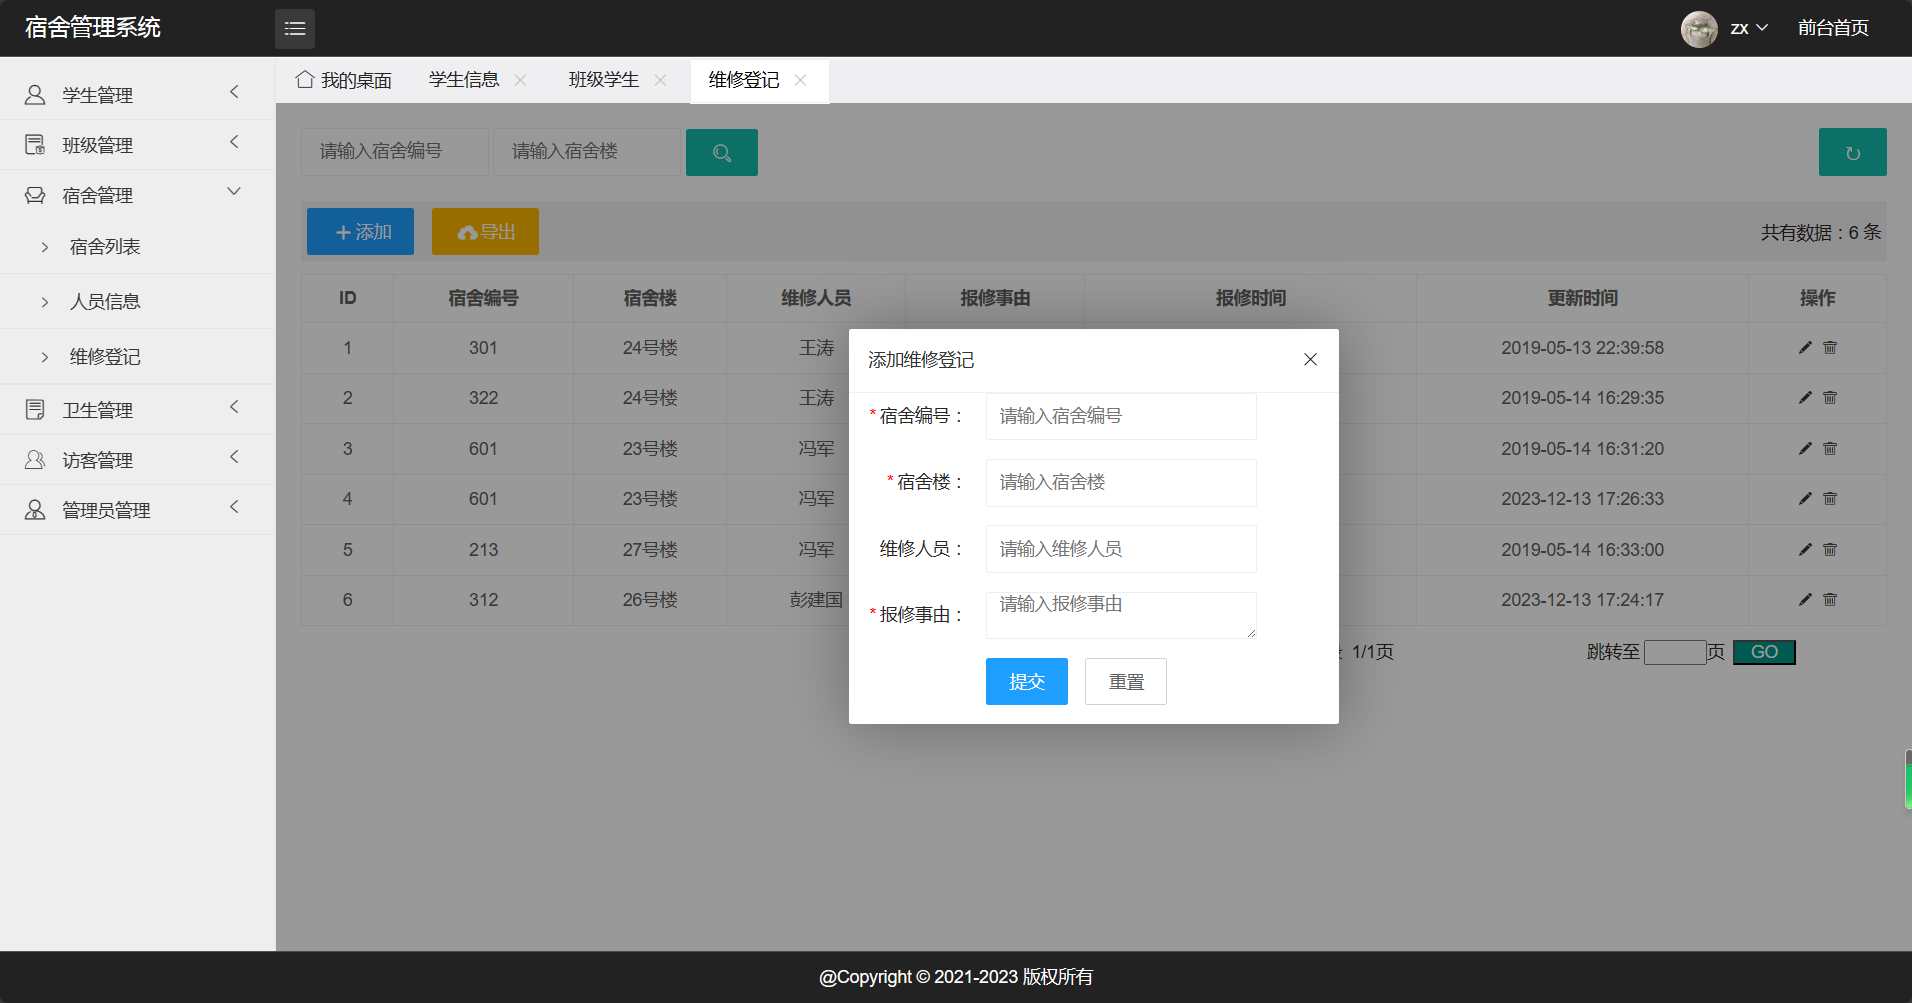This screenshot has width=1912, height=1003.
Task: Click update time 2023-12-13 17:26:33
Action: click(1582, 499)
